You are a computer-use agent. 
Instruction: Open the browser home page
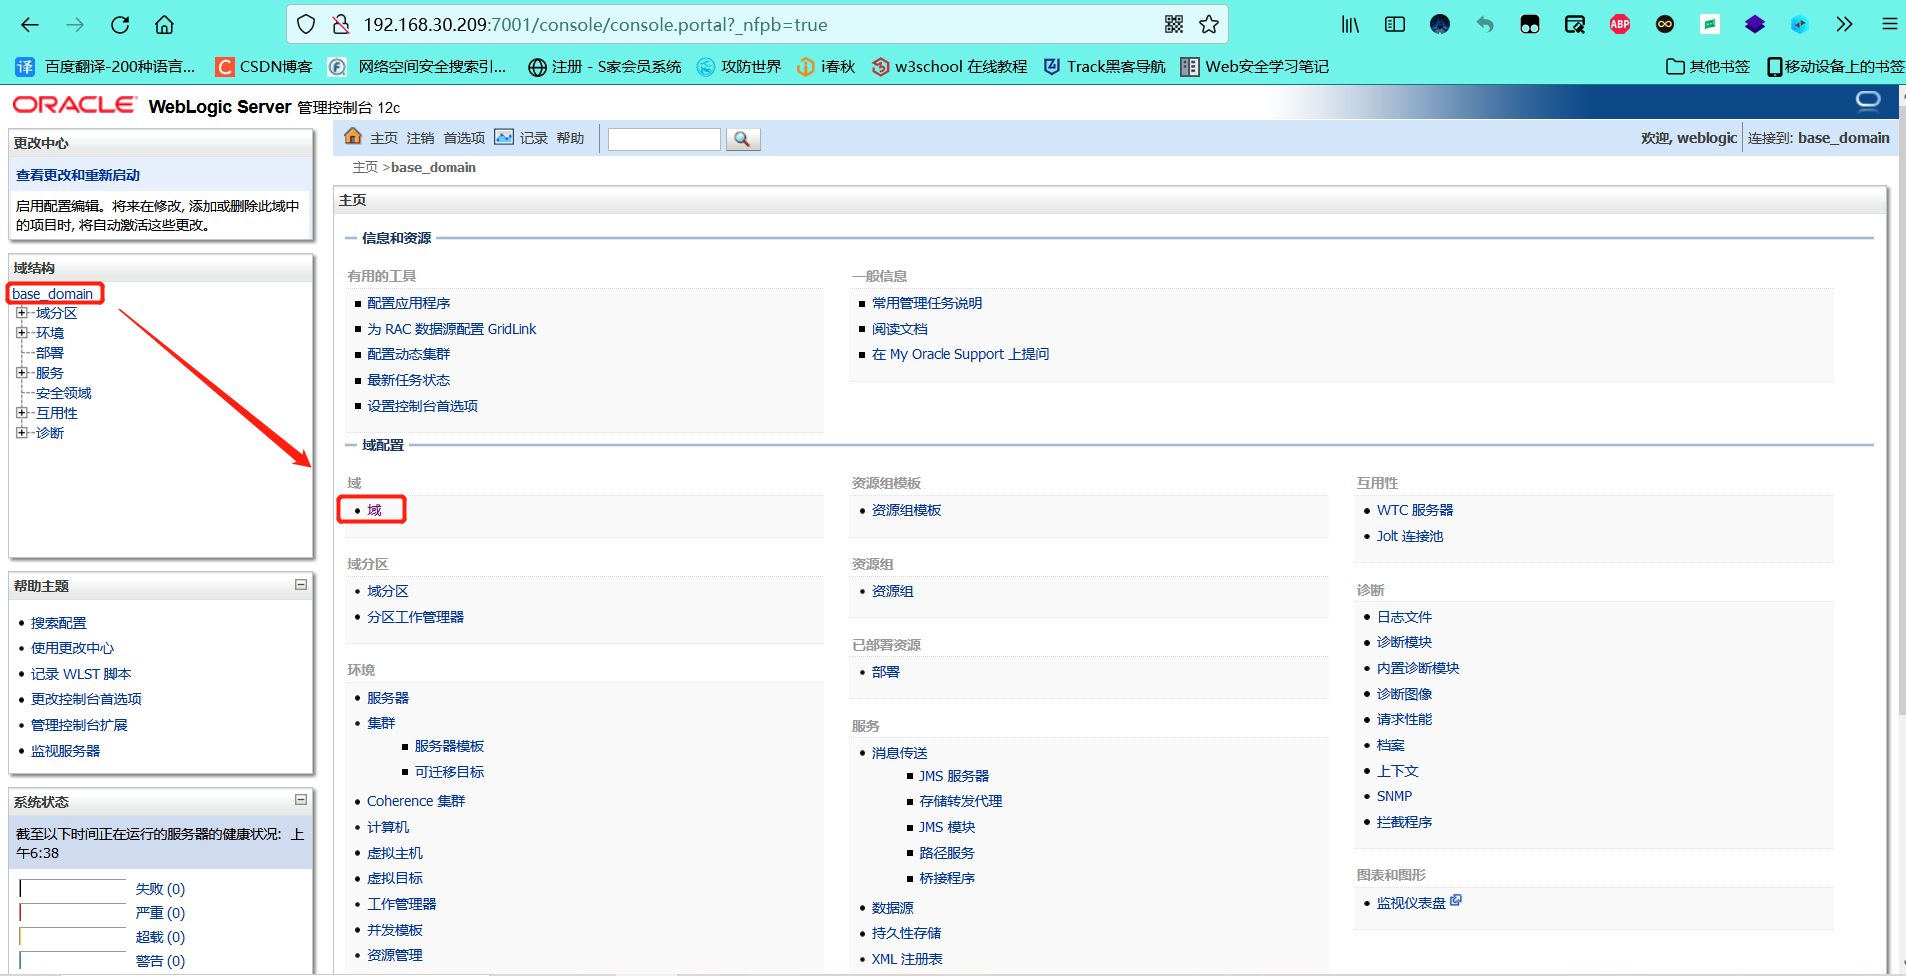(x=165, y=25)
